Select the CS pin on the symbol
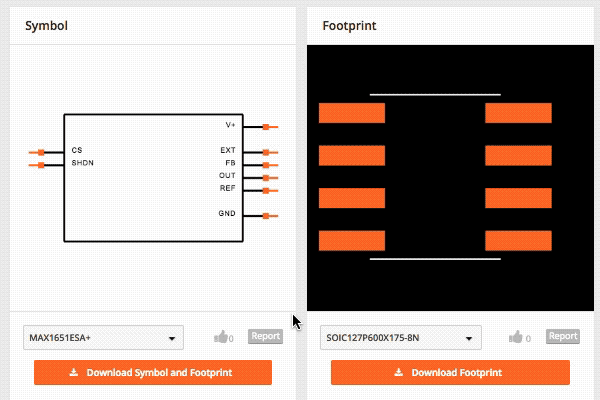Image resolution: width=600 pixels, height=400 pixels. tap(39, 152)
